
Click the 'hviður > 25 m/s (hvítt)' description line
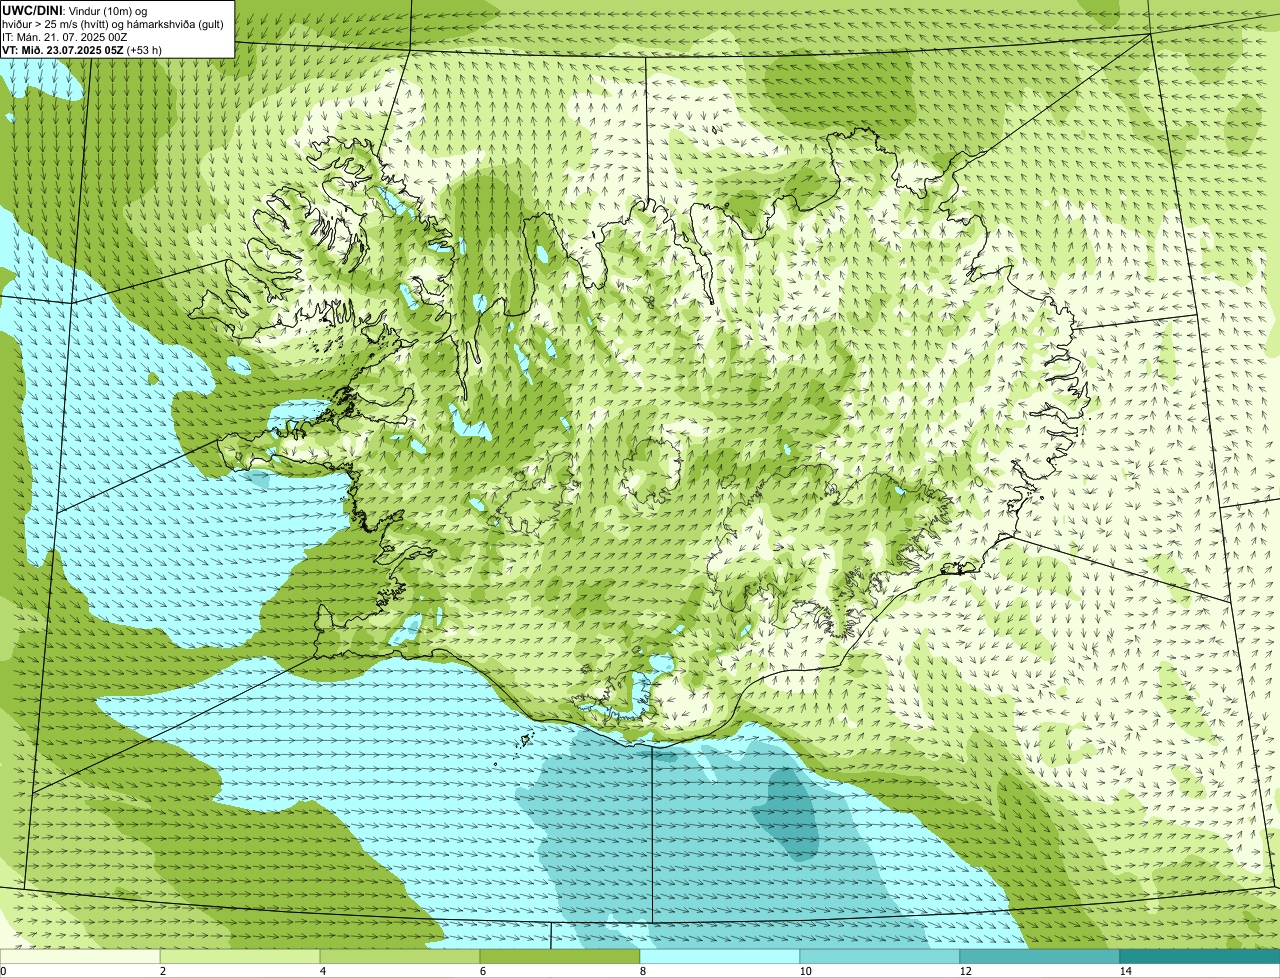click(x=113, y=23)
